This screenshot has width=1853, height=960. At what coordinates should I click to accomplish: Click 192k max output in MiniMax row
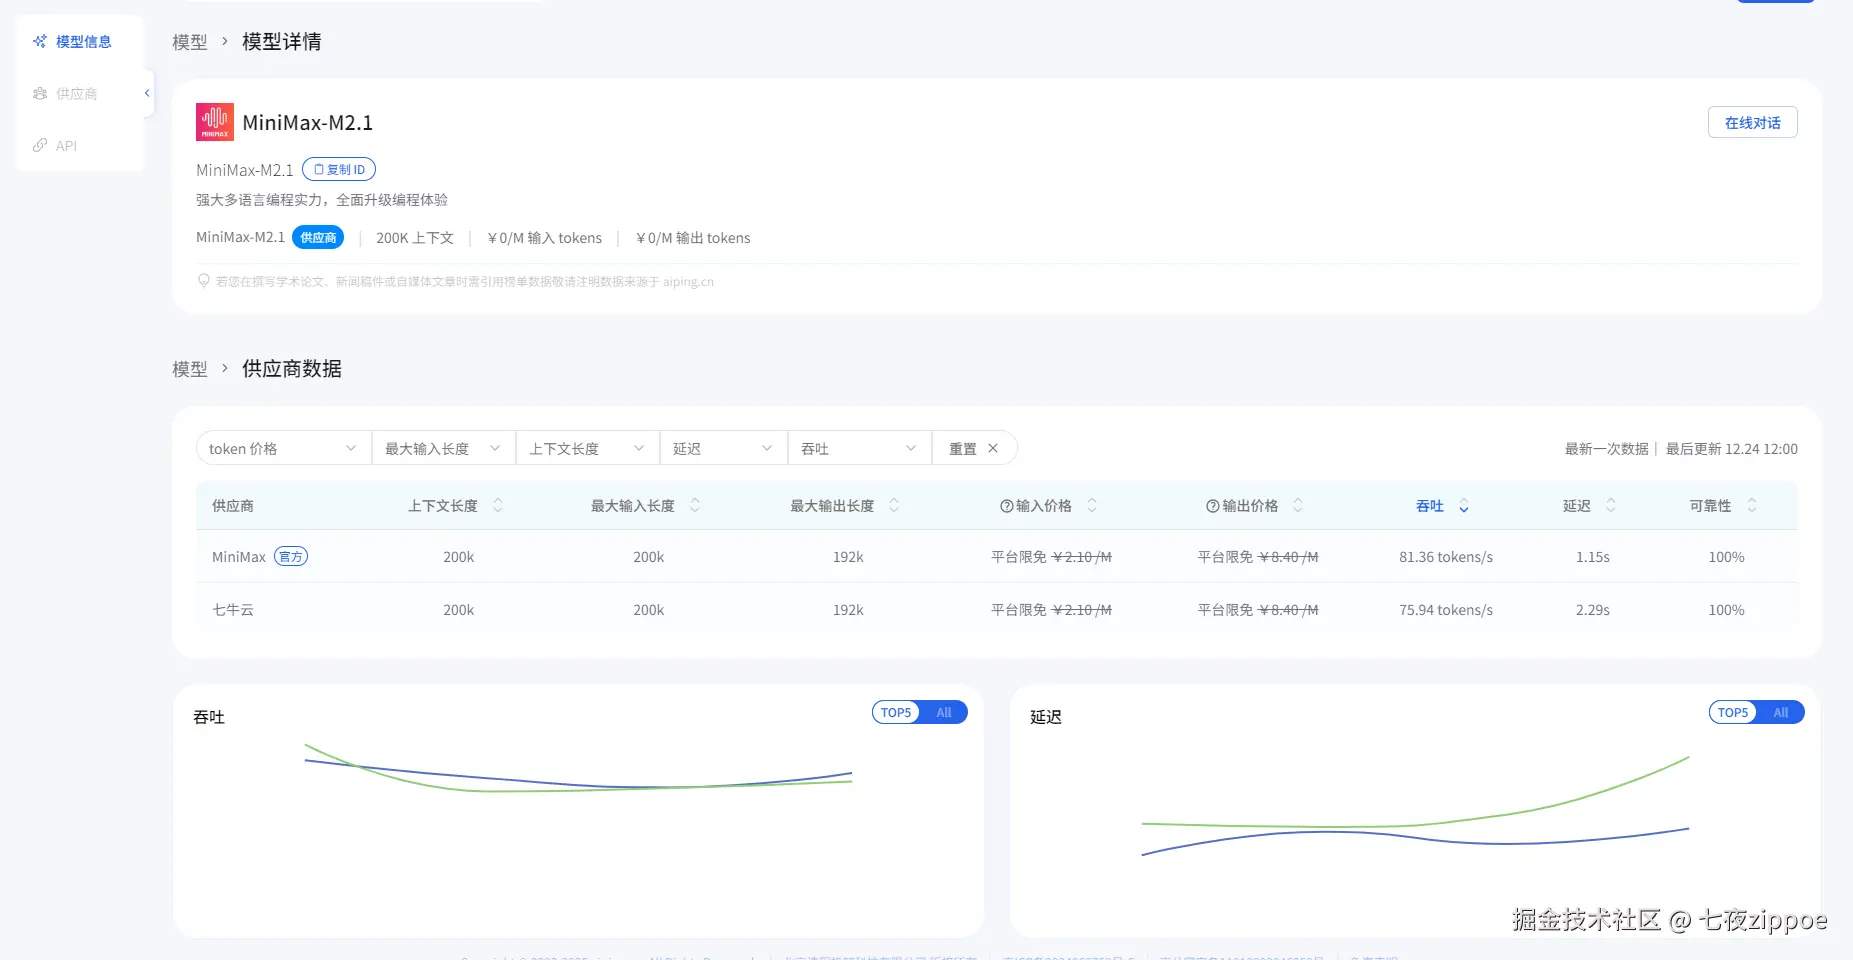coord(848,557)
